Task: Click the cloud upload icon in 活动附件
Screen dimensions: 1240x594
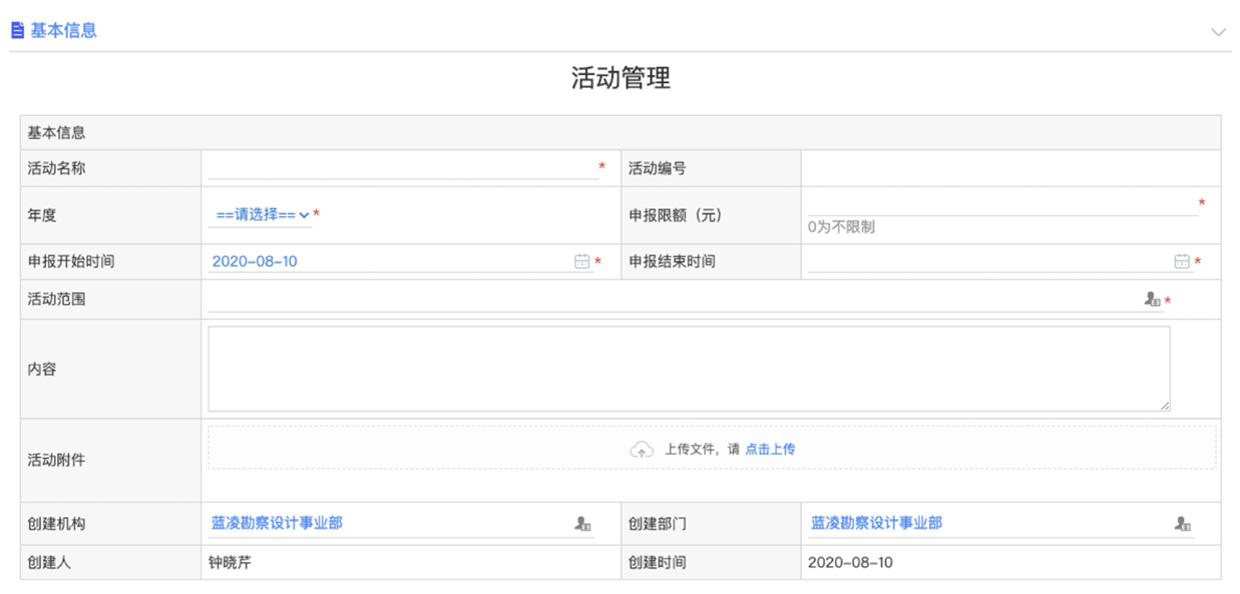Action: tap(641, 450)
